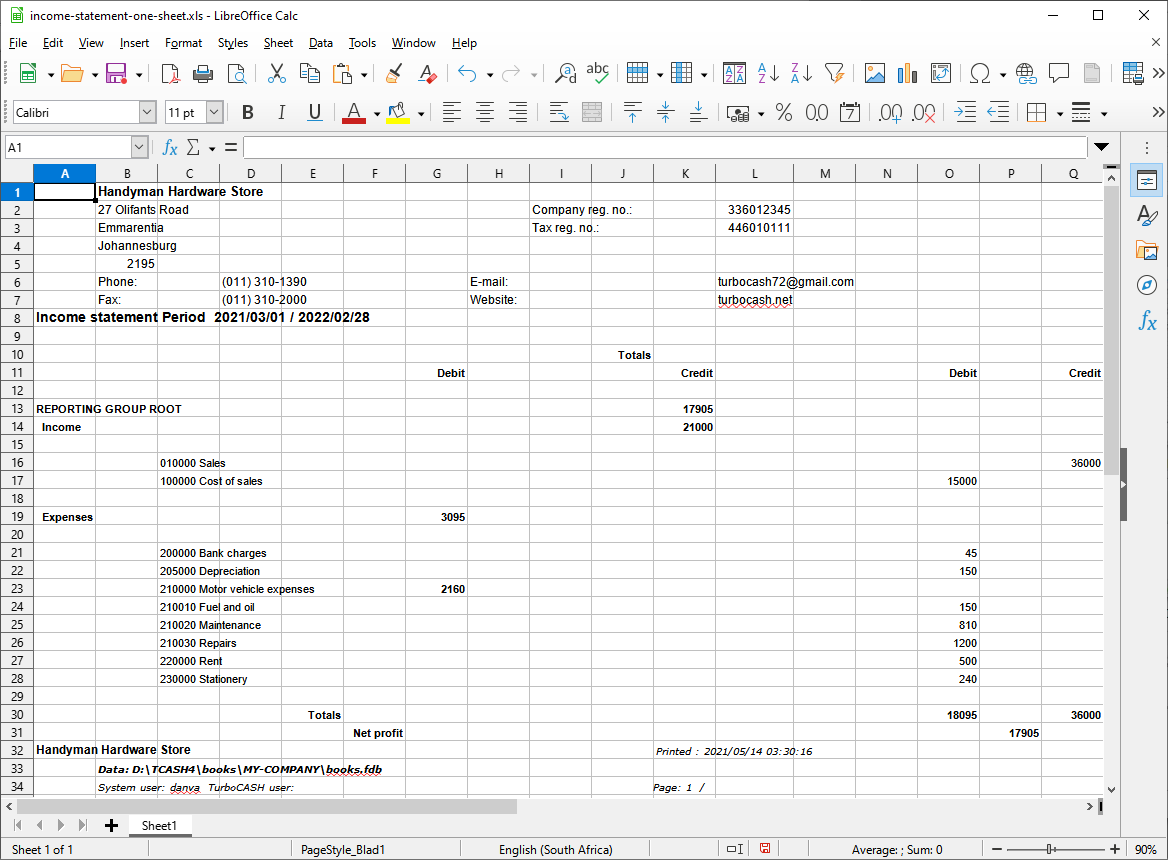This screenshot has width=1168, height=860.
Task: Toggle Underline text style
Action: tap(314, 112)
